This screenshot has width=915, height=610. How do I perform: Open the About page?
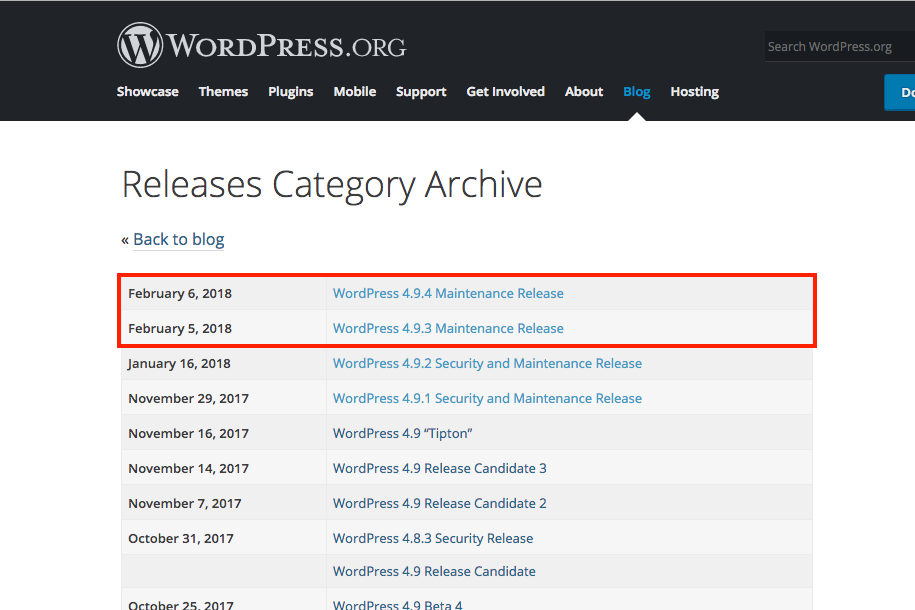[584, 92]
